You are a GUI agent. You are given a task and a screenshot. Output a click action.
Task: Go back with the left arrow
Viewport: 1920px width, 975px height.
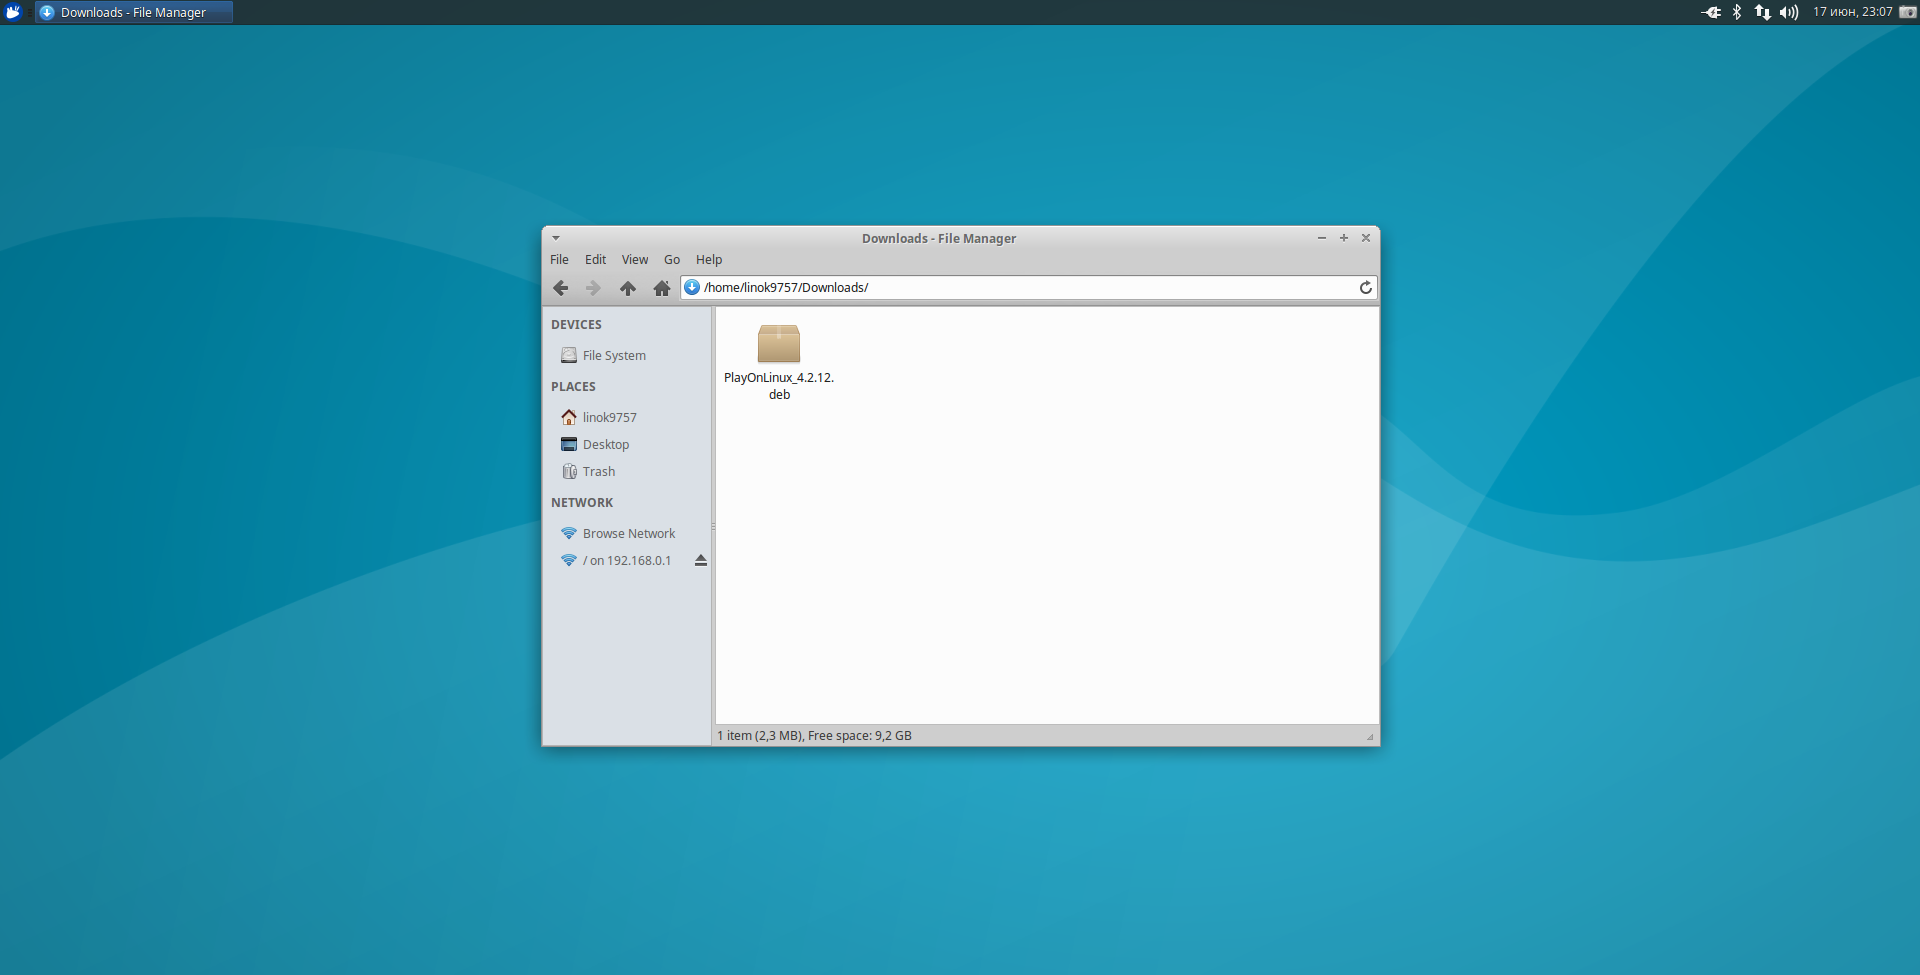(560, 288)
